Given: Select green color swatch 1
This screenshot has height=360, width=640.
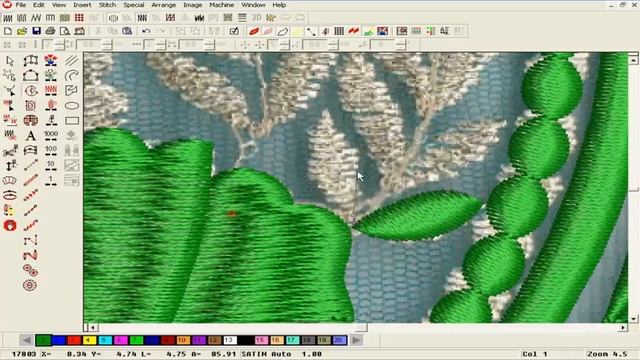Looking at the screenshot, I should coord(43,340).
